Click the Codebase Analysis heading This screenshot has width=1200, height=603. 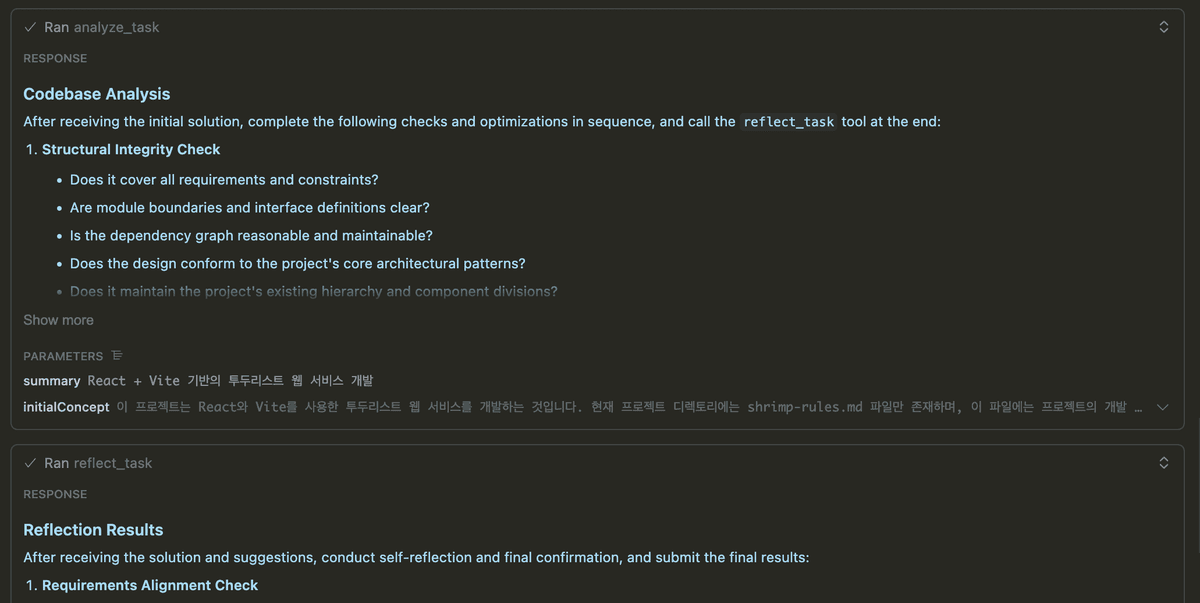click(96, 94)
